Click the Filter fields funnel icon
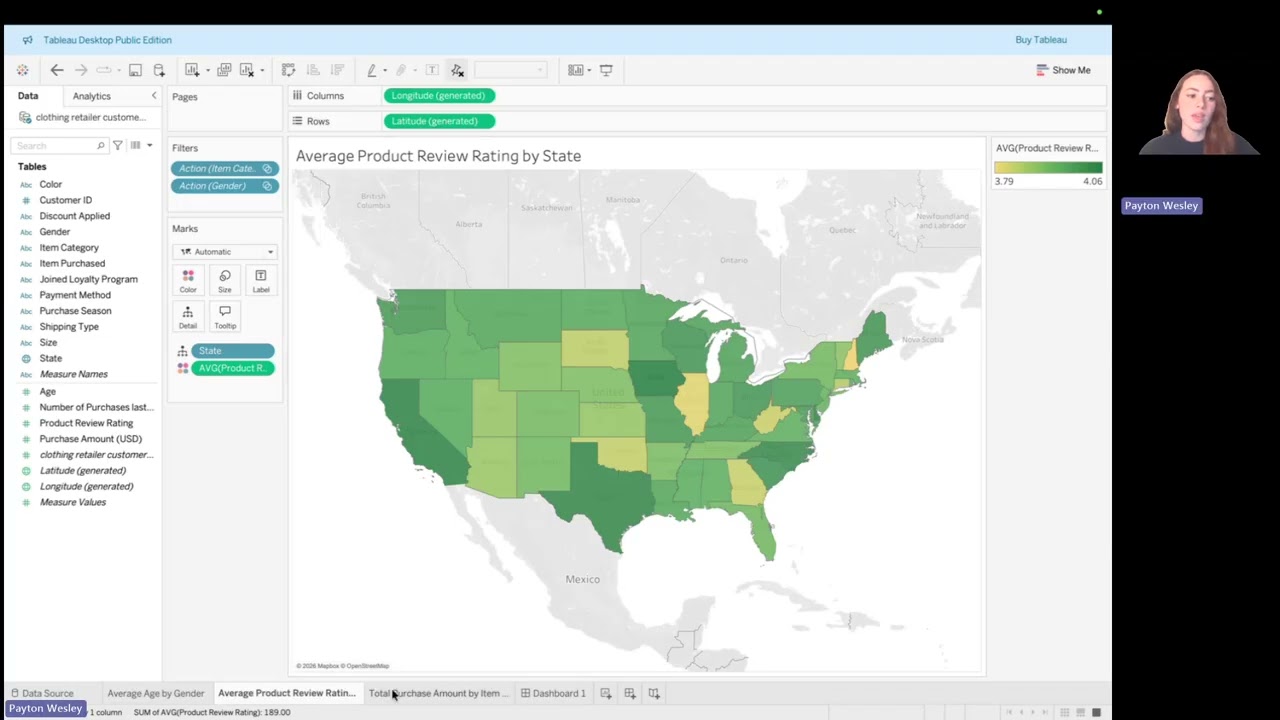Image resolution: width=1280 pixels, height=720 pixels. coord(117,146)
